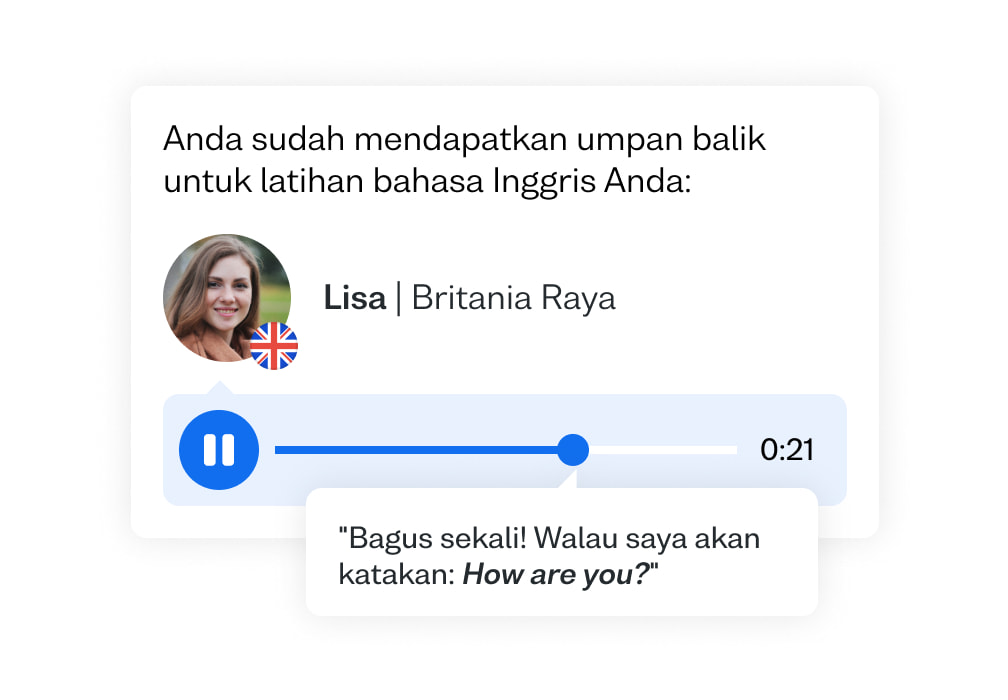Click the blue slider handle on audio bar
The height and width of the screenshot is (700, 1008).
point(573,449)
